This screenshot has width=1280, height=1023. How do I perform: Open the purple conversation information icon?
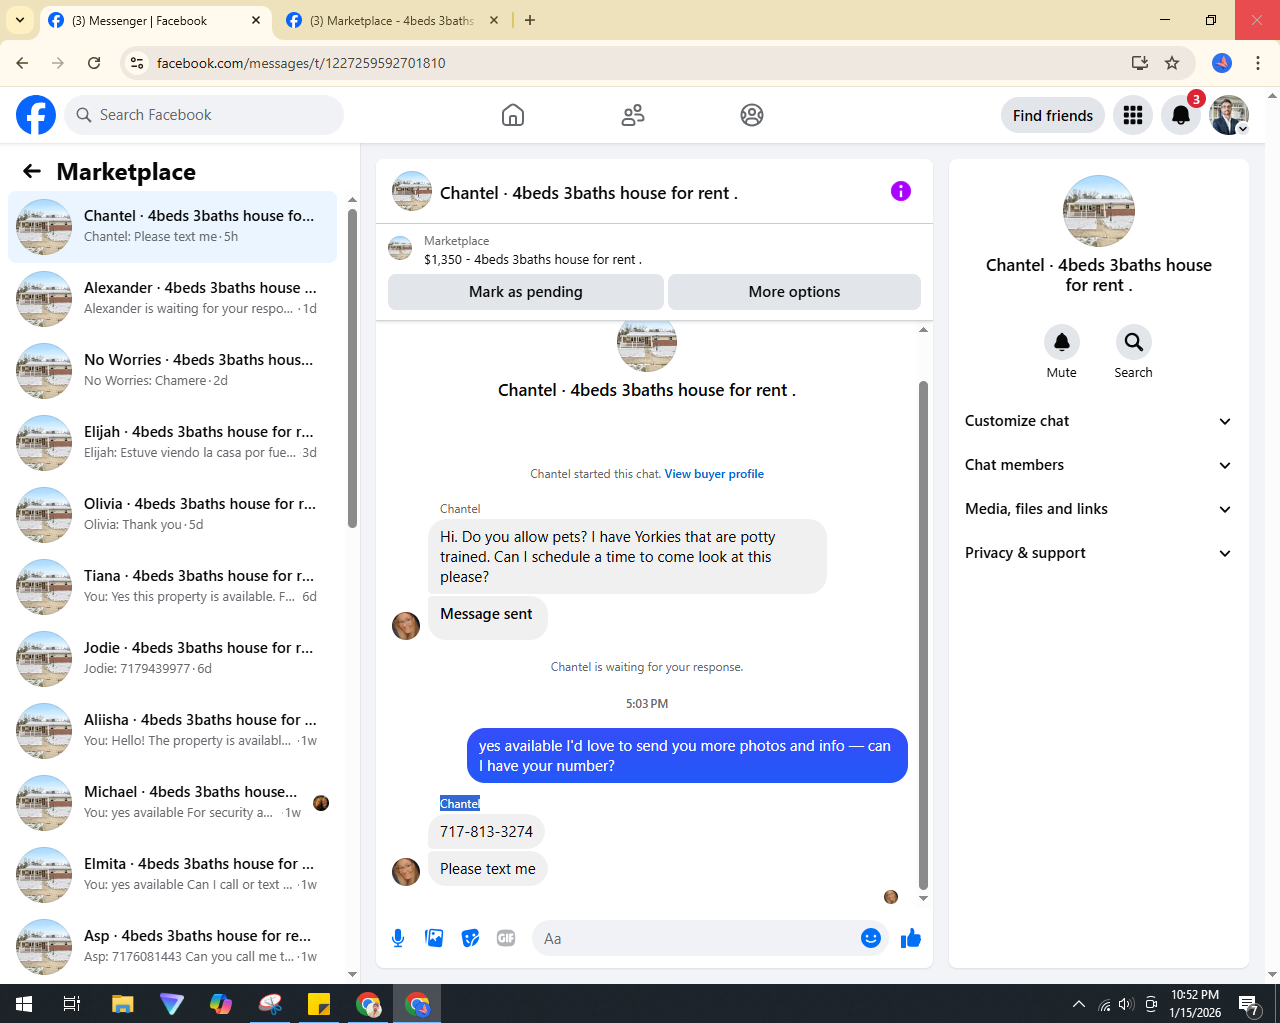click(901, 191)
